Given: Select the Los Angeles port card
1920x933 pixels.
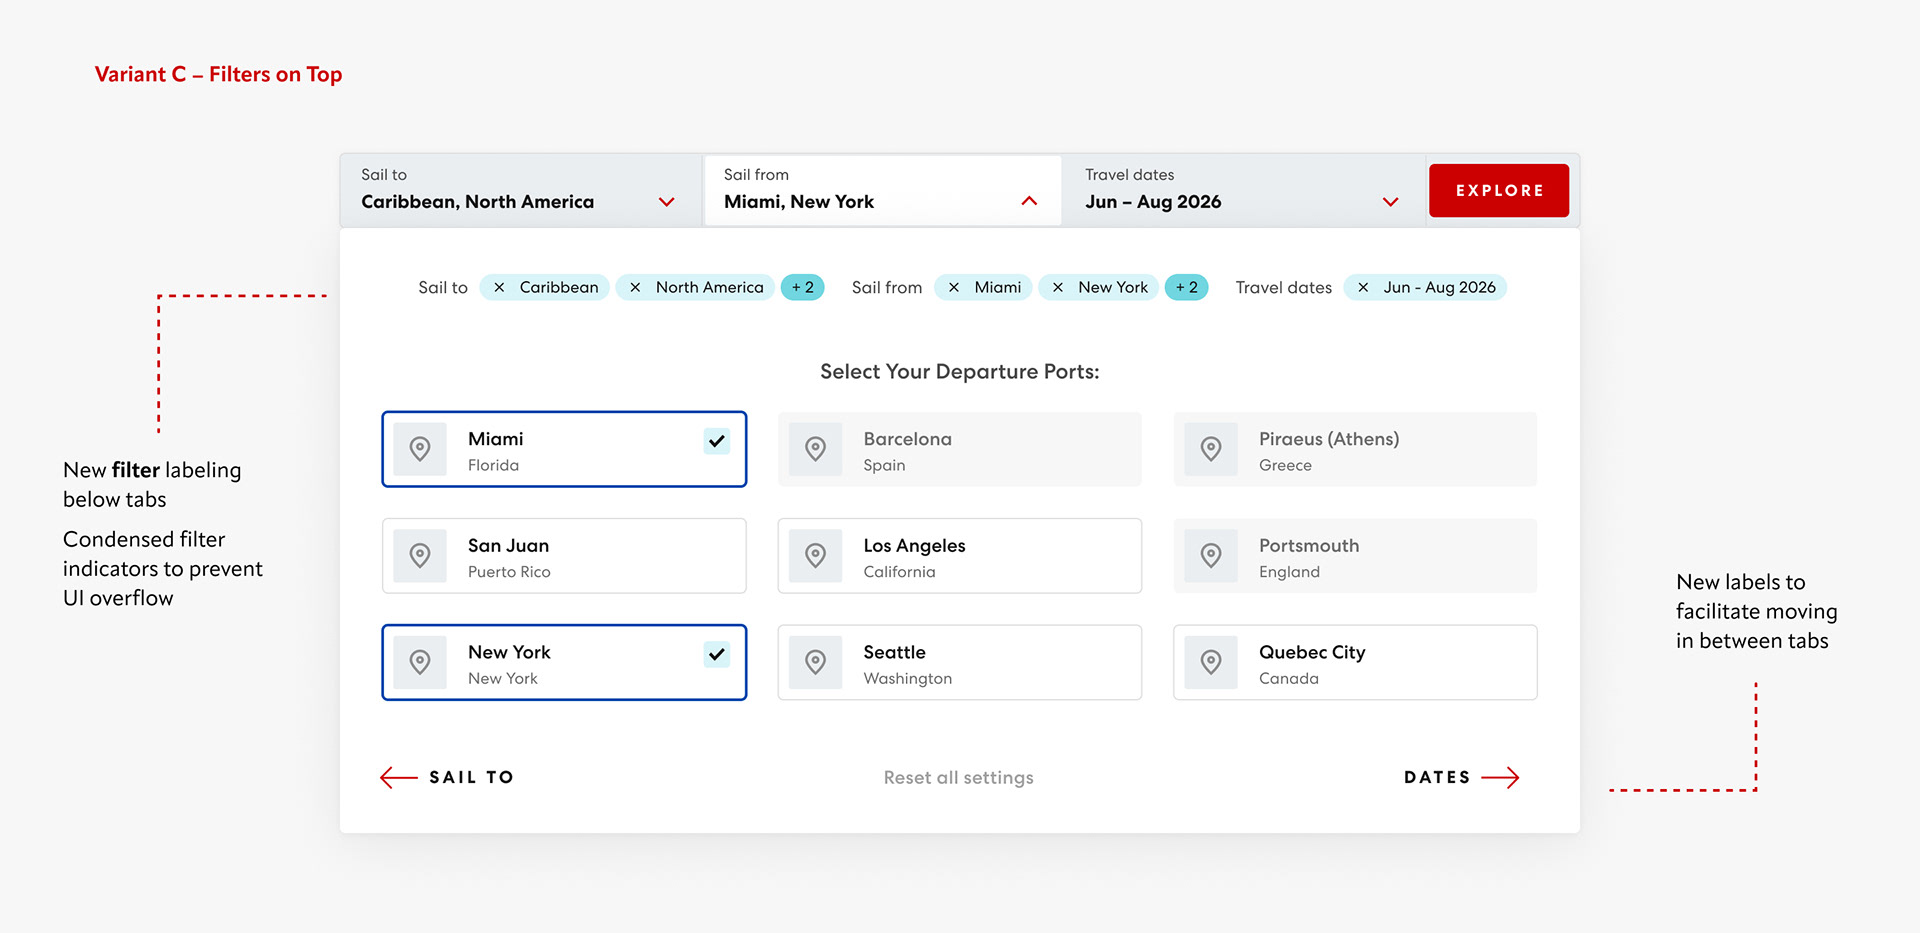Looking at the screenshot, I should pos(960,556).
